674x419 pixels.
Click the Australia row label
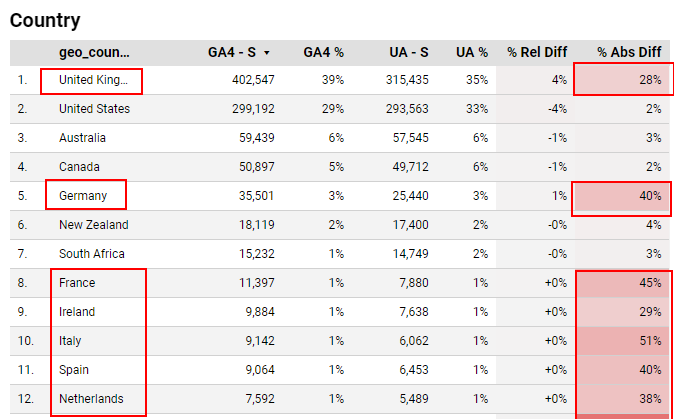tap(82, 138)
